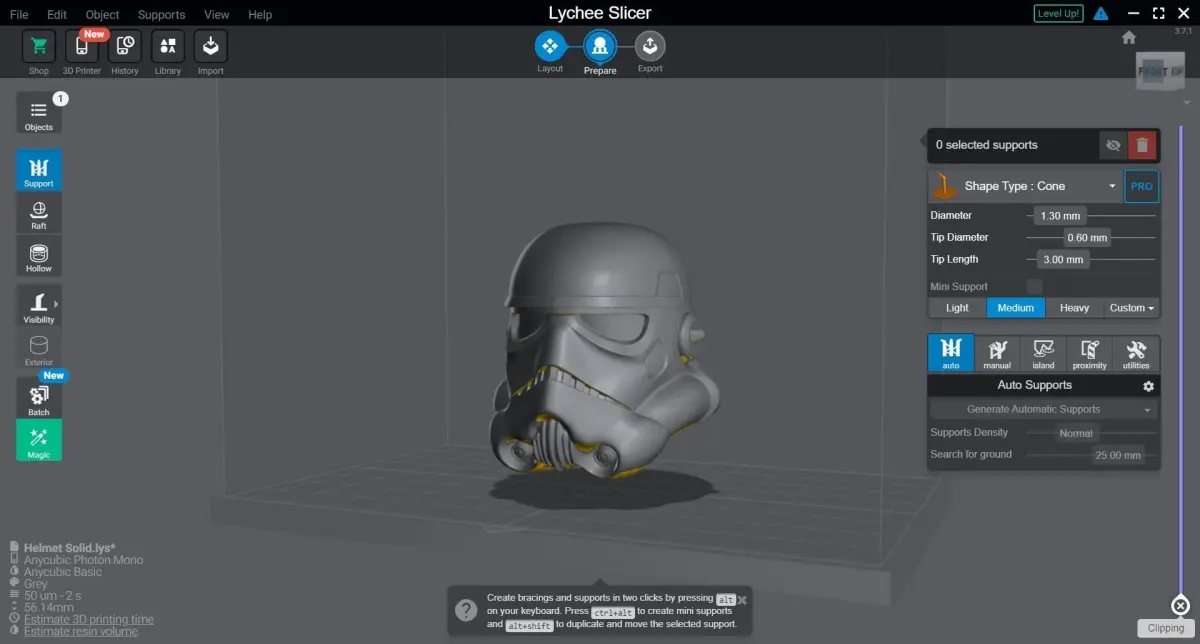Click the Clipping button
The width and height of the screenshot is (1200, 644).
[1166, 628]
